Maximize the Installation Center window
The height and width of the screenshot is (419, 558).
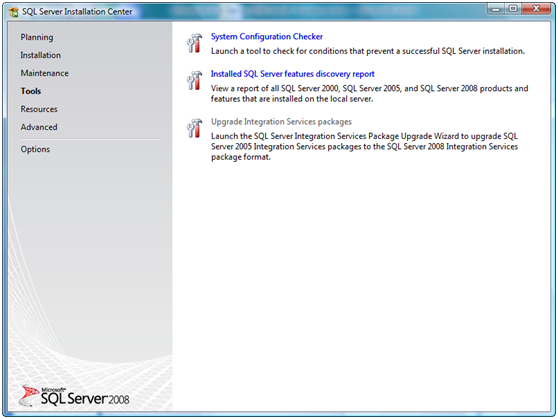coord(513,9)
